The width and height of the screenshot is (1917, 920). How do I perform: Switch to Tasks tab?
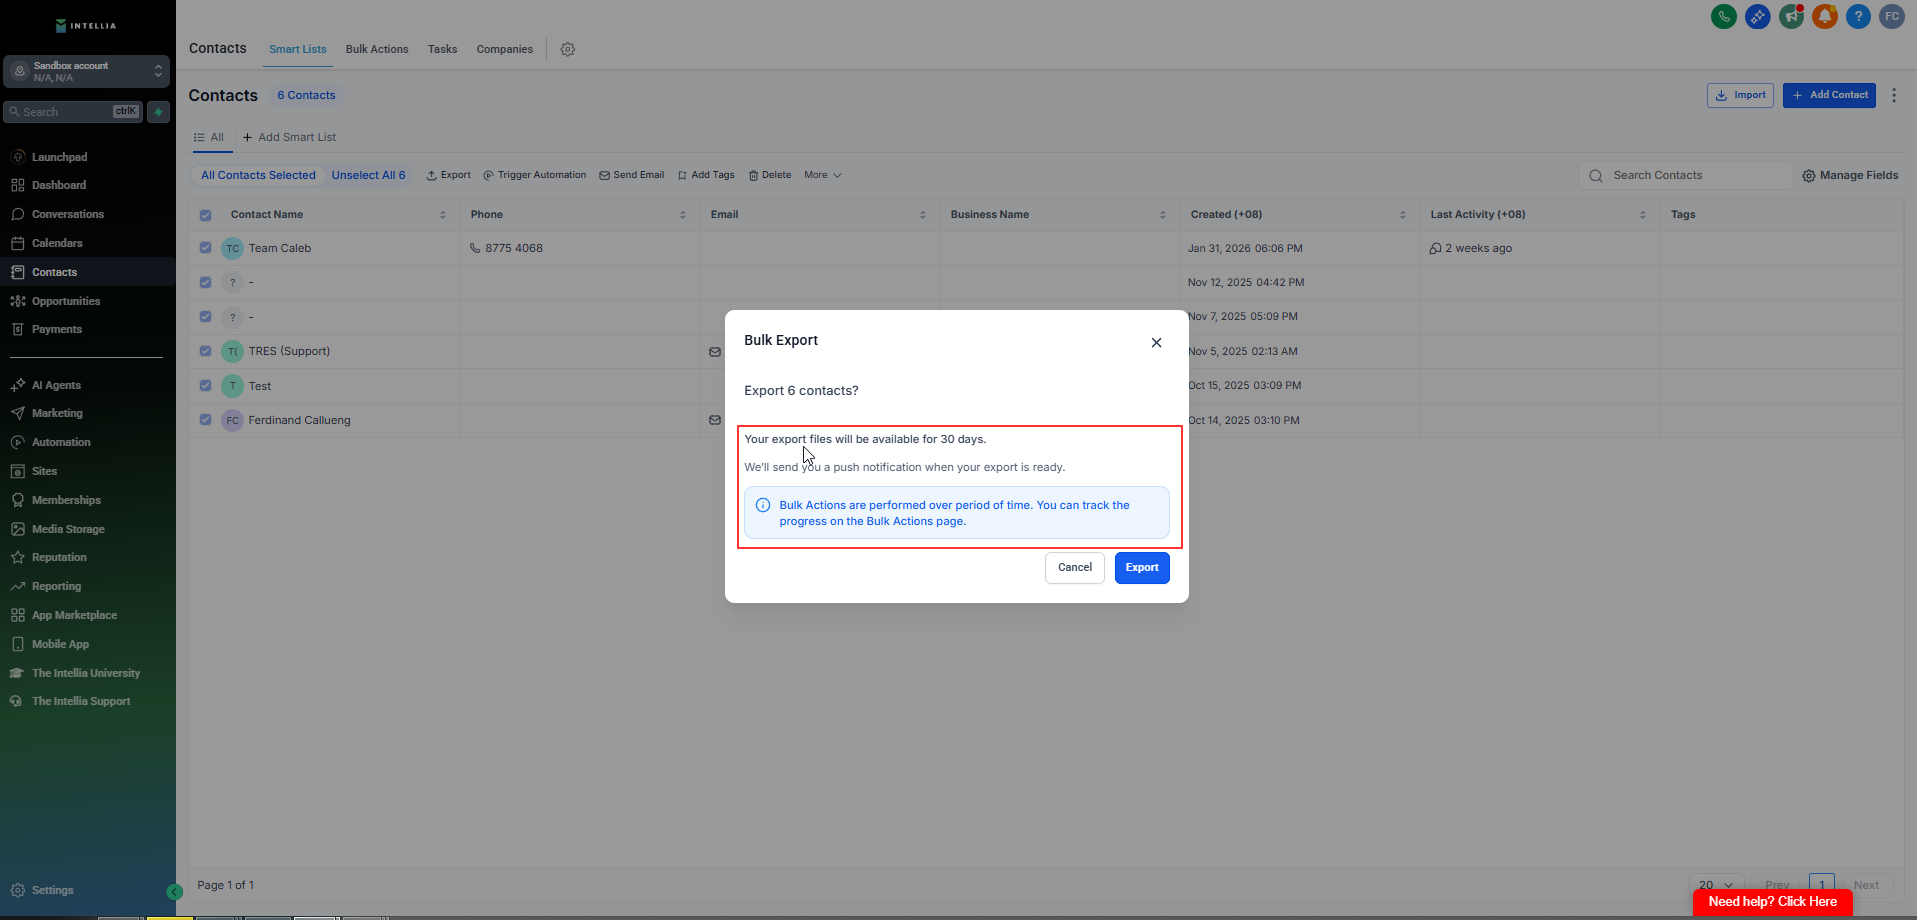[442, 49]
